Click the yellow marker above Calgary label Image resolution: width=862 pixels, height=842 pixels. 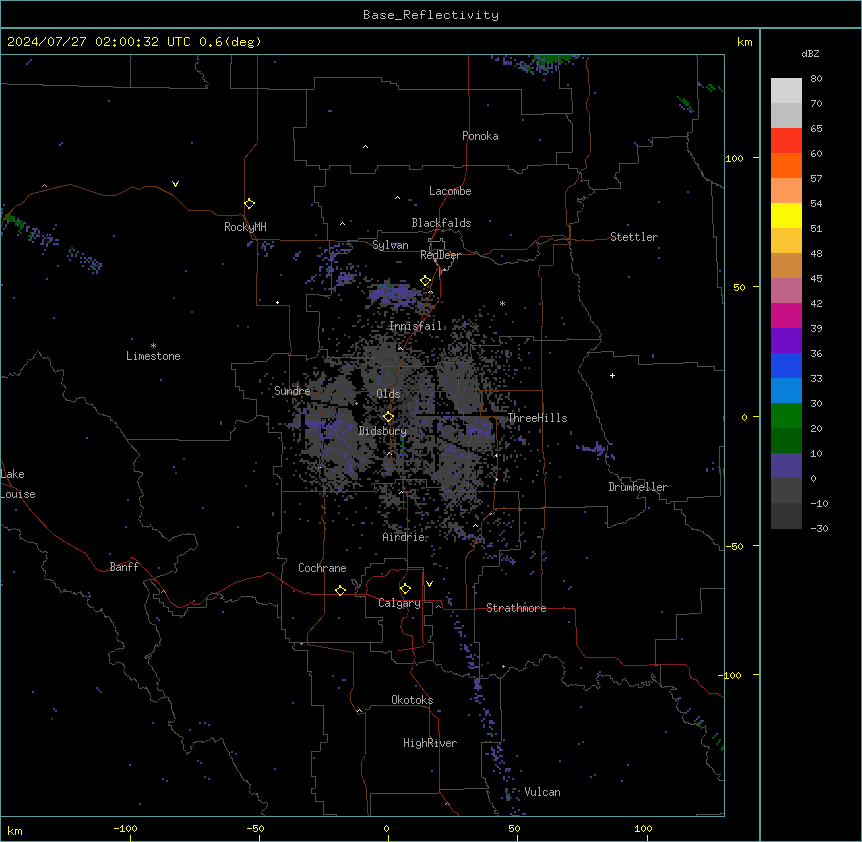pos(405,589)
